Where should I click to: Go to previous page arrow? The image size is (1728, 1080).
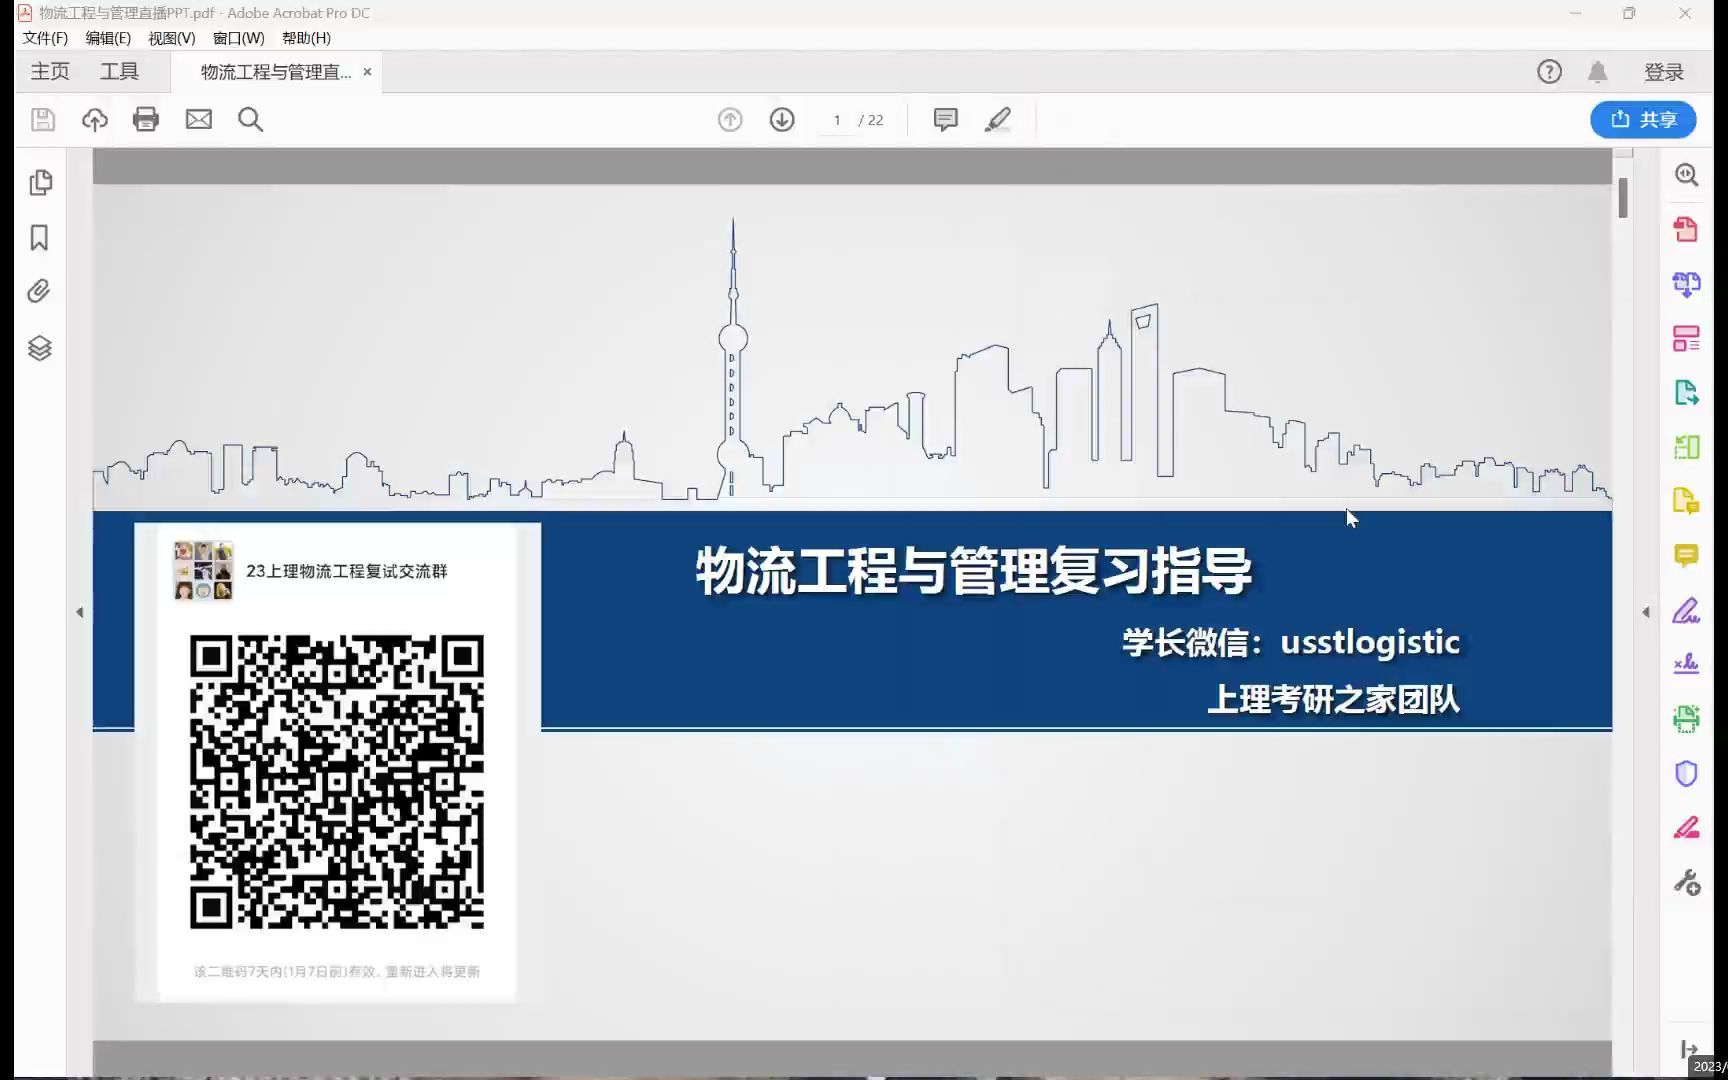[730, 120]
